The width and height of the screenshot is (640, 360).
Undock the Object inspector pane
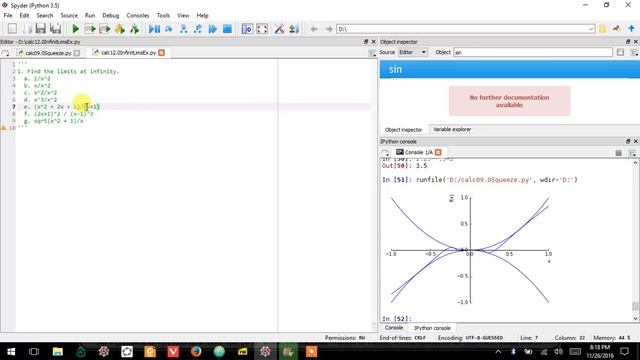coord(628,42)
